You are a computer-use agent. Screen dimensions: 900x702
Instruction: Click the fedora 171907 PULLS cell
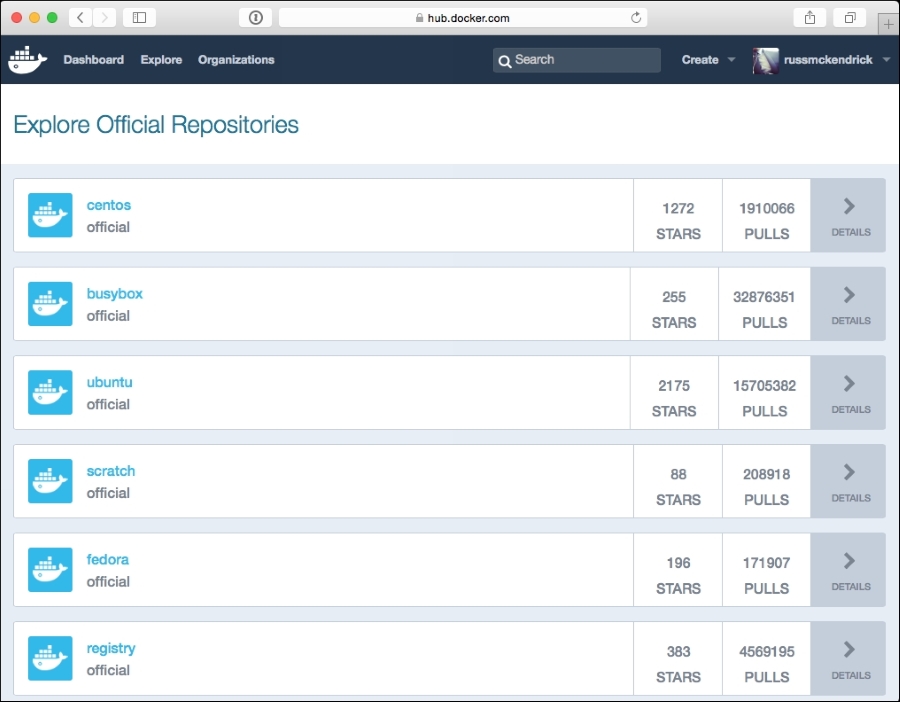tap(766, 570)
